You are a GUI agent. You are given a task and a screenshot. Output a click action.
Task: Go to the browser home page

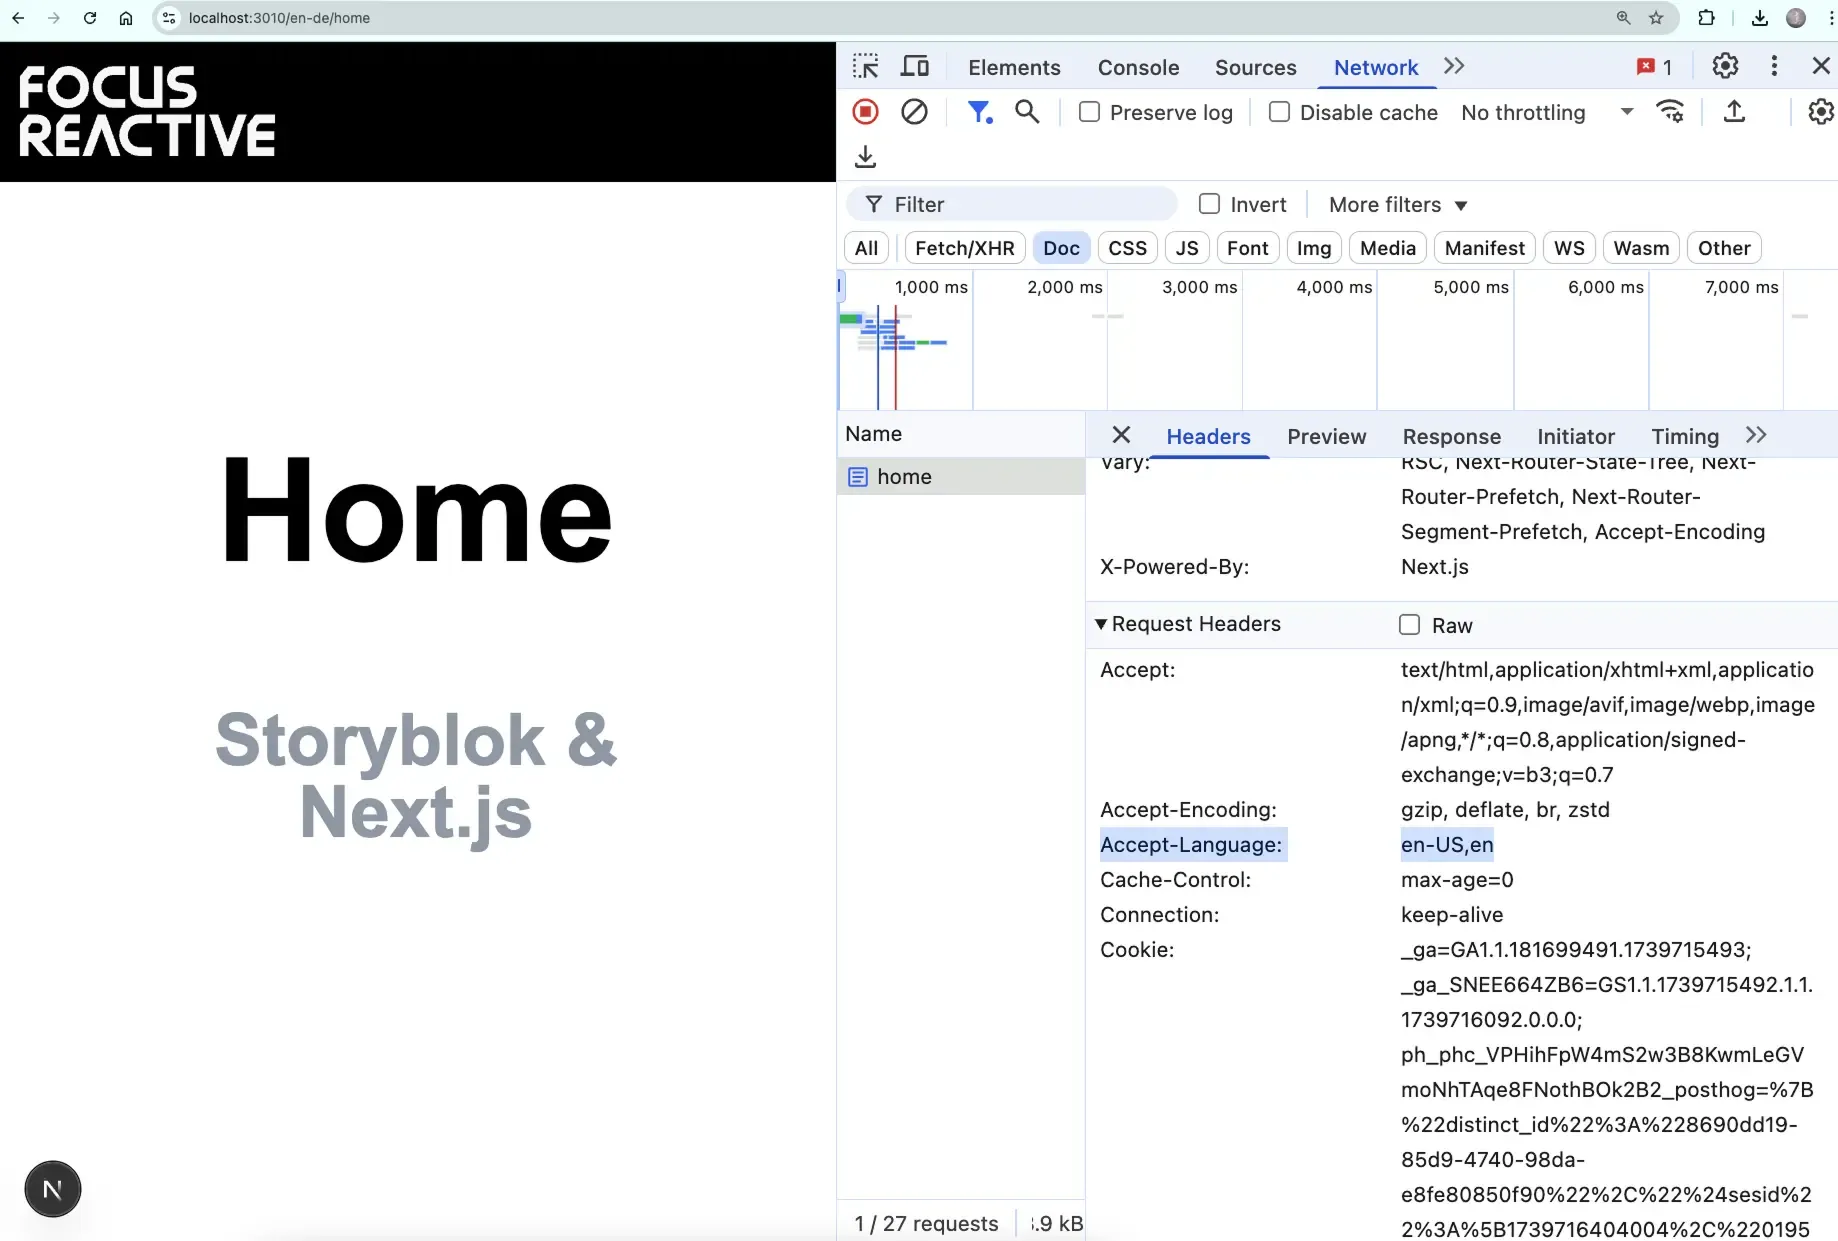[126, 18]
